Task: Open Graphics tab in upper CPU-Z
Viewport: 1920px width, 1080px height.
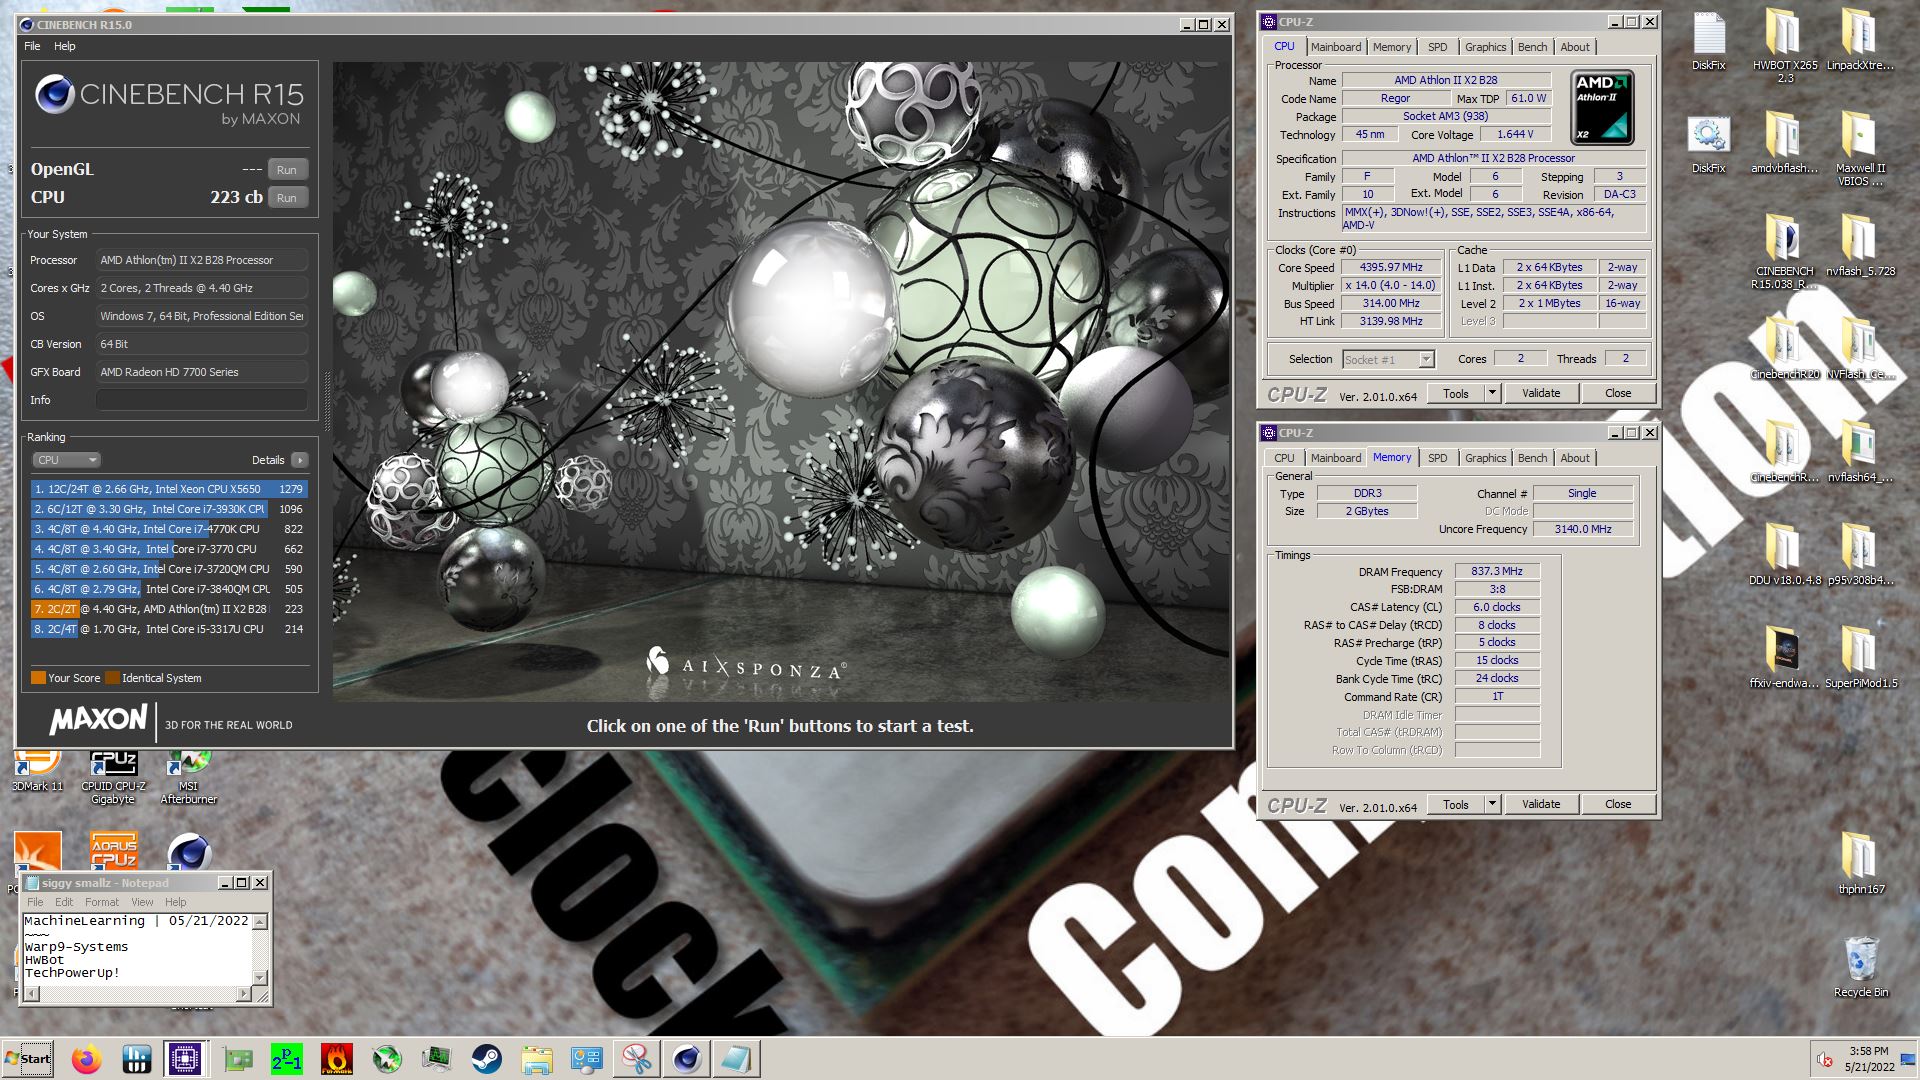Action: [1485, 47]
